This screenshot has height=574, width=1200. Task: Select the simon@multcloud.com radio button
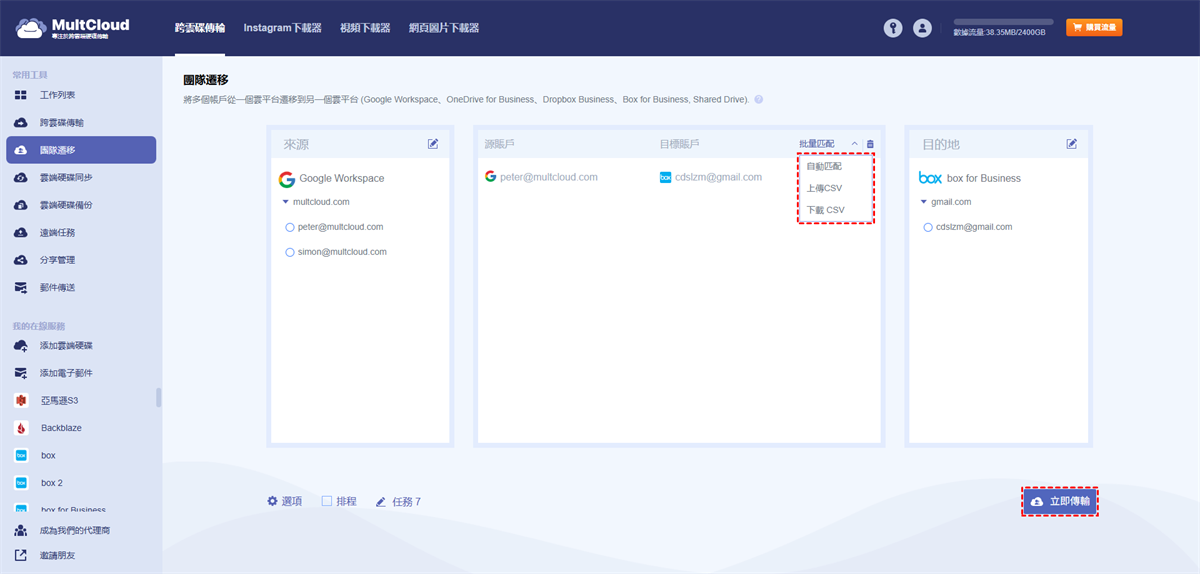(290, 252)
